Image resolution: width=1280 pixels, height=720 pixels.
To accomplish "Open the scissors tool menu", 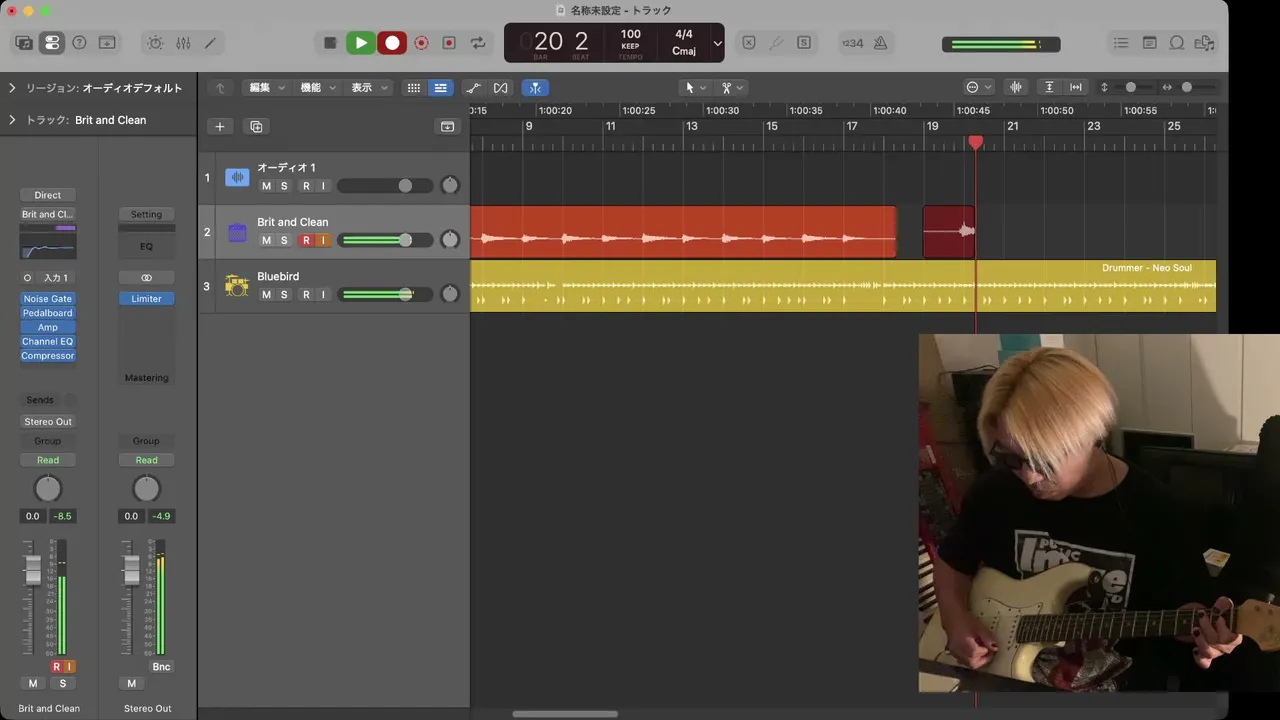I will click(x=733, y=88).
